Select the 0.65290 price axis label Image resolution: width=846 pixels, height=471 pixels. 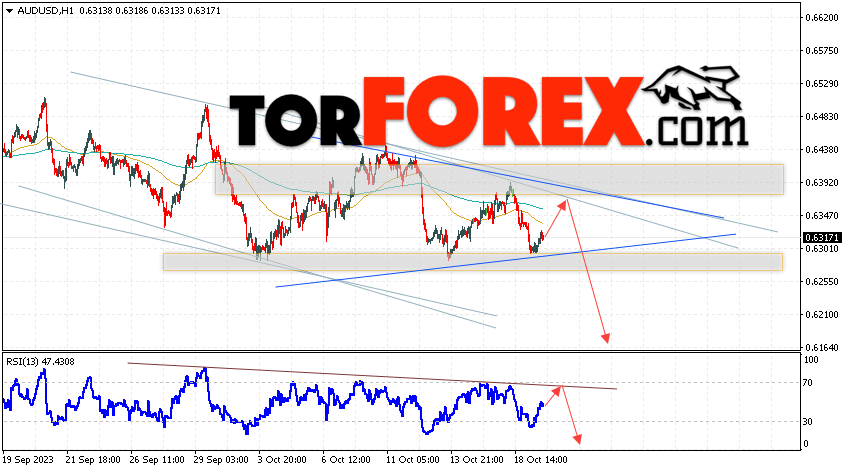(x=822, y=84)
